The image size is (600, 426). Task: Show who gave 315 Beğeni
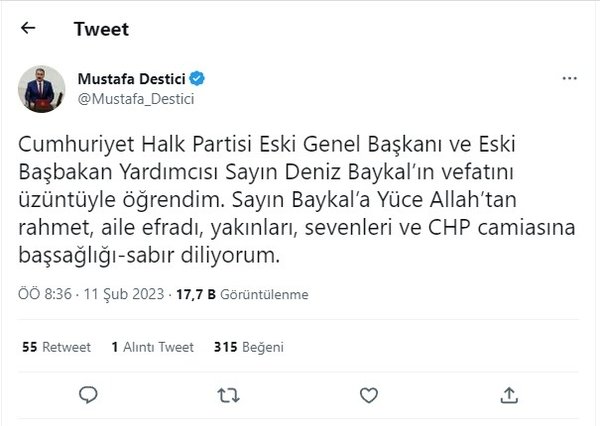(x=249, y=348)
